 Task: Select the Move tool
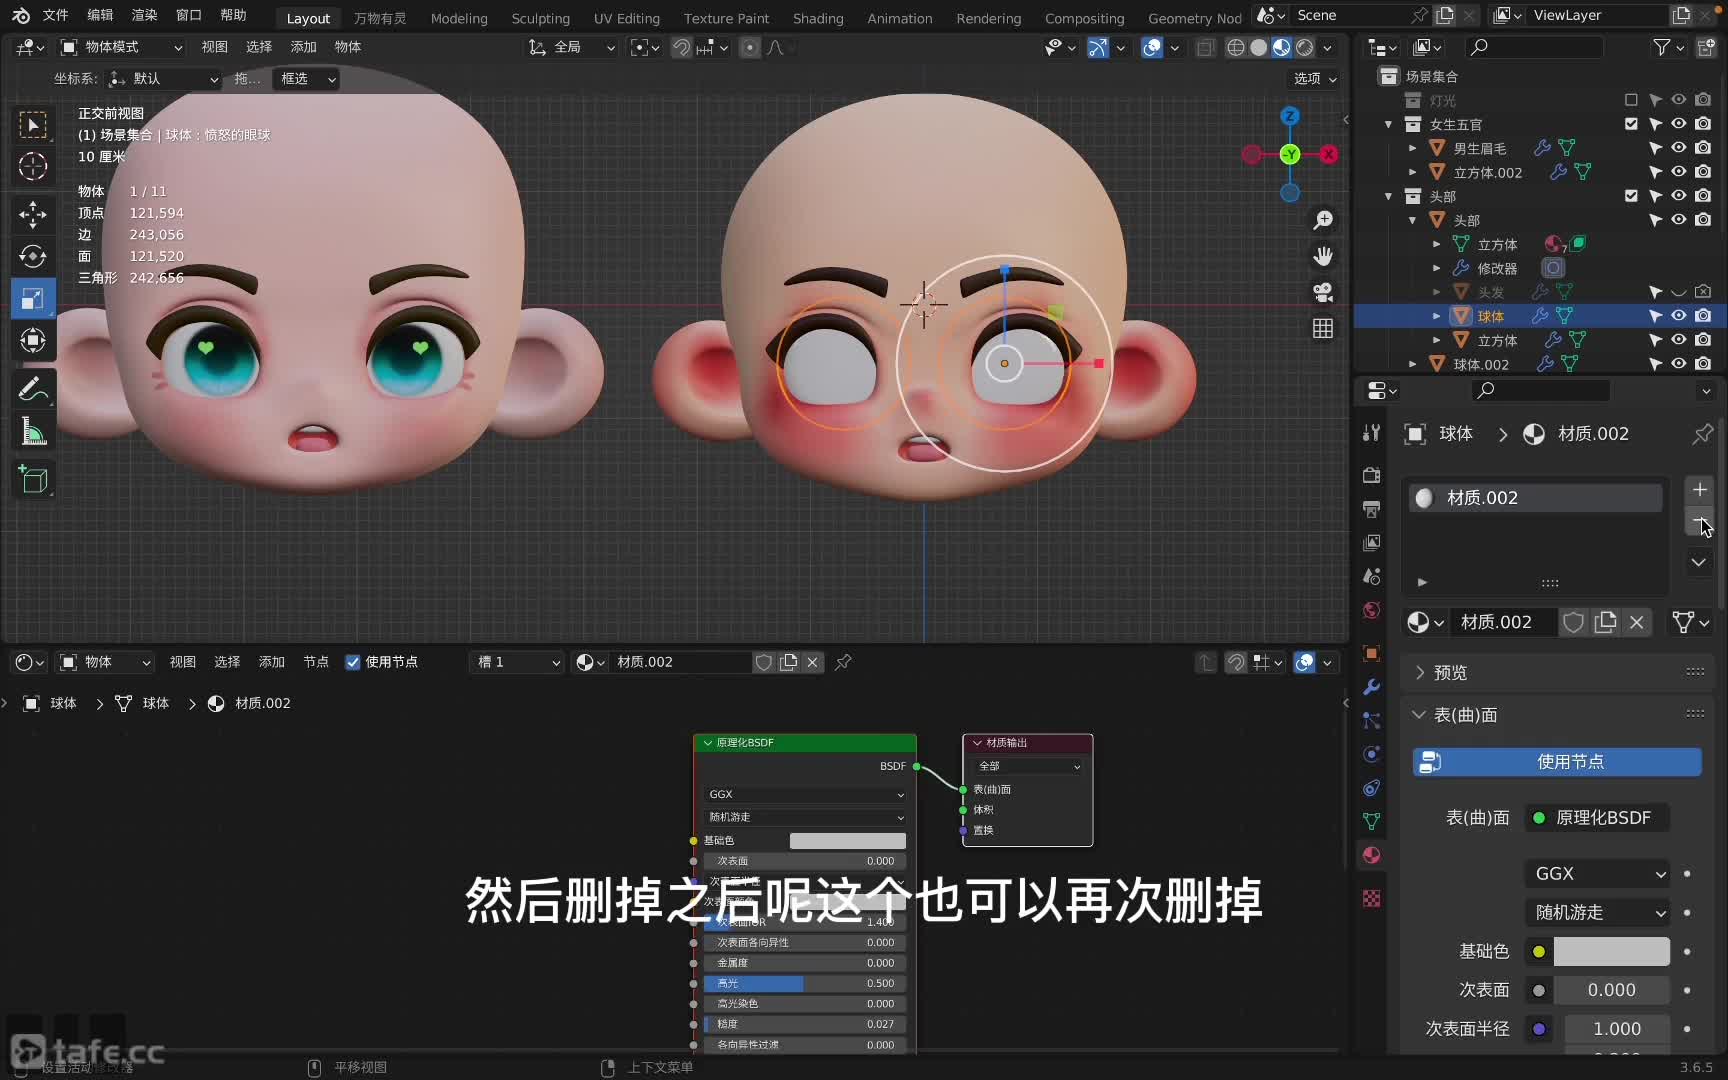pyautogui.click(x=33, y=213)
